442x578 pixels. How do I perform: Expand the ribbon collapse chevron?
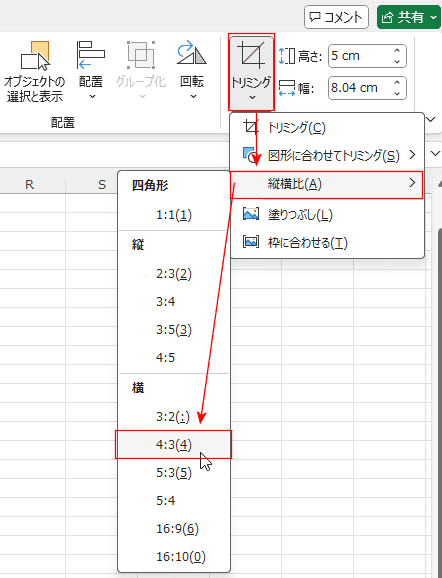431,119
